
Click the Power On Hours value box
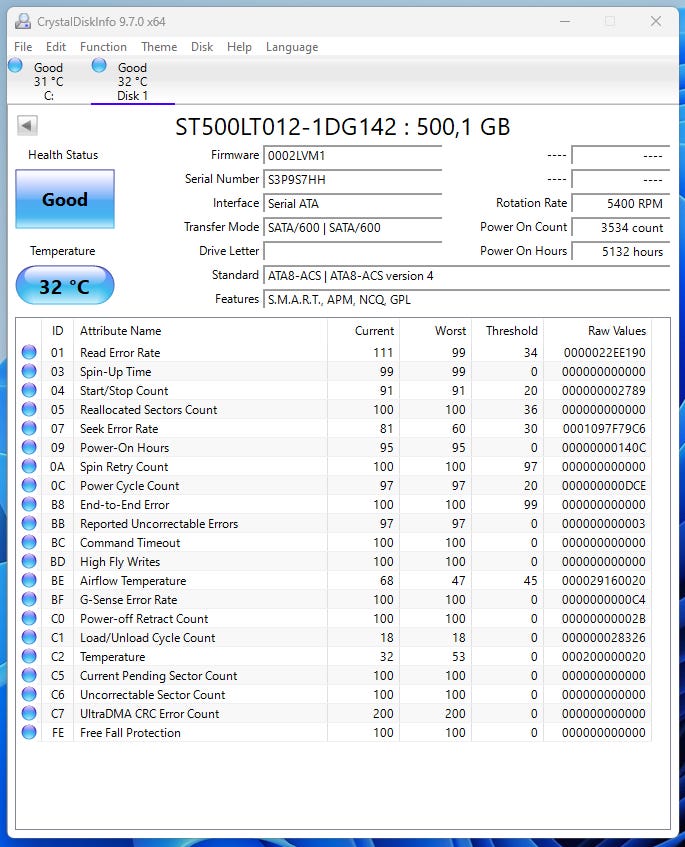[x=620, y=251]
